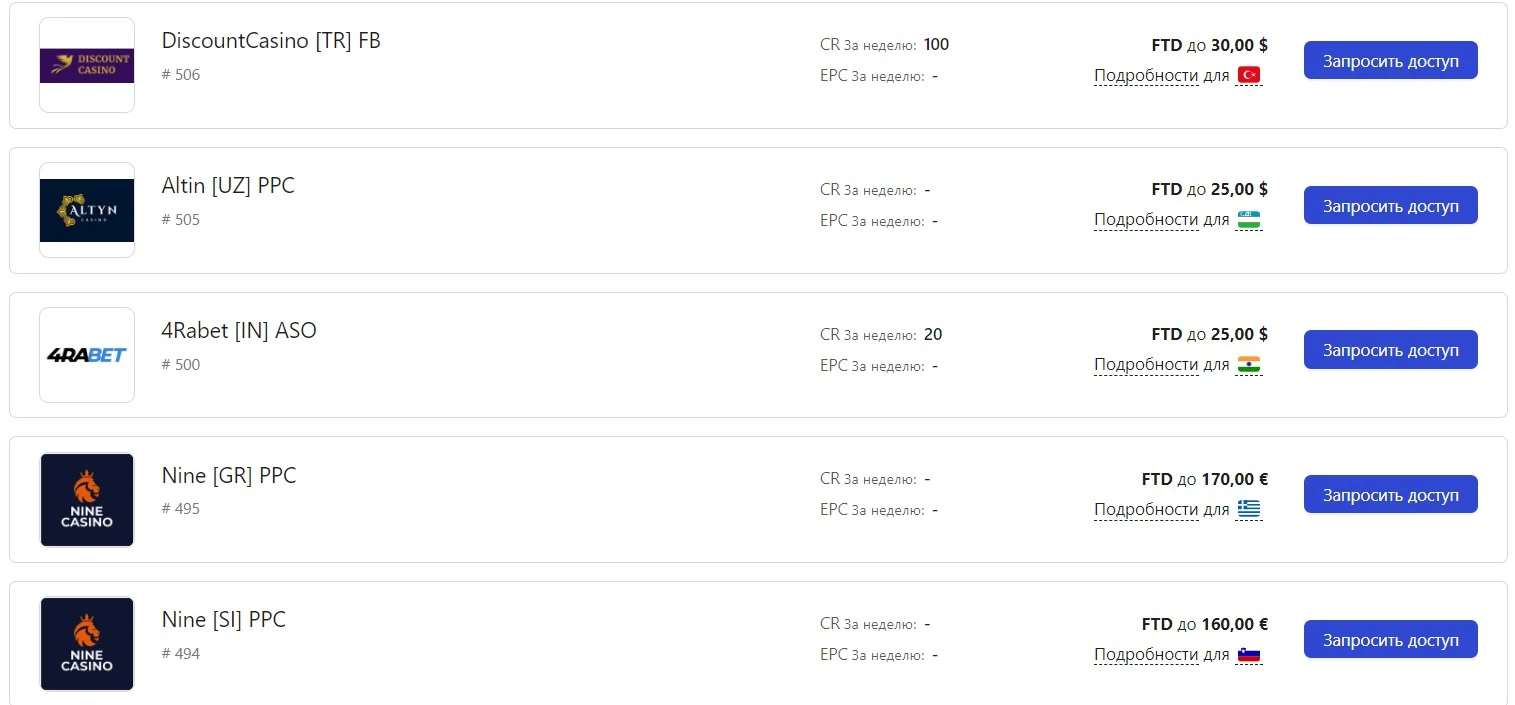1515x705 pixels.
Task: Click the India flag icon
Action: pyautogui.click(x=1249, y=365)
